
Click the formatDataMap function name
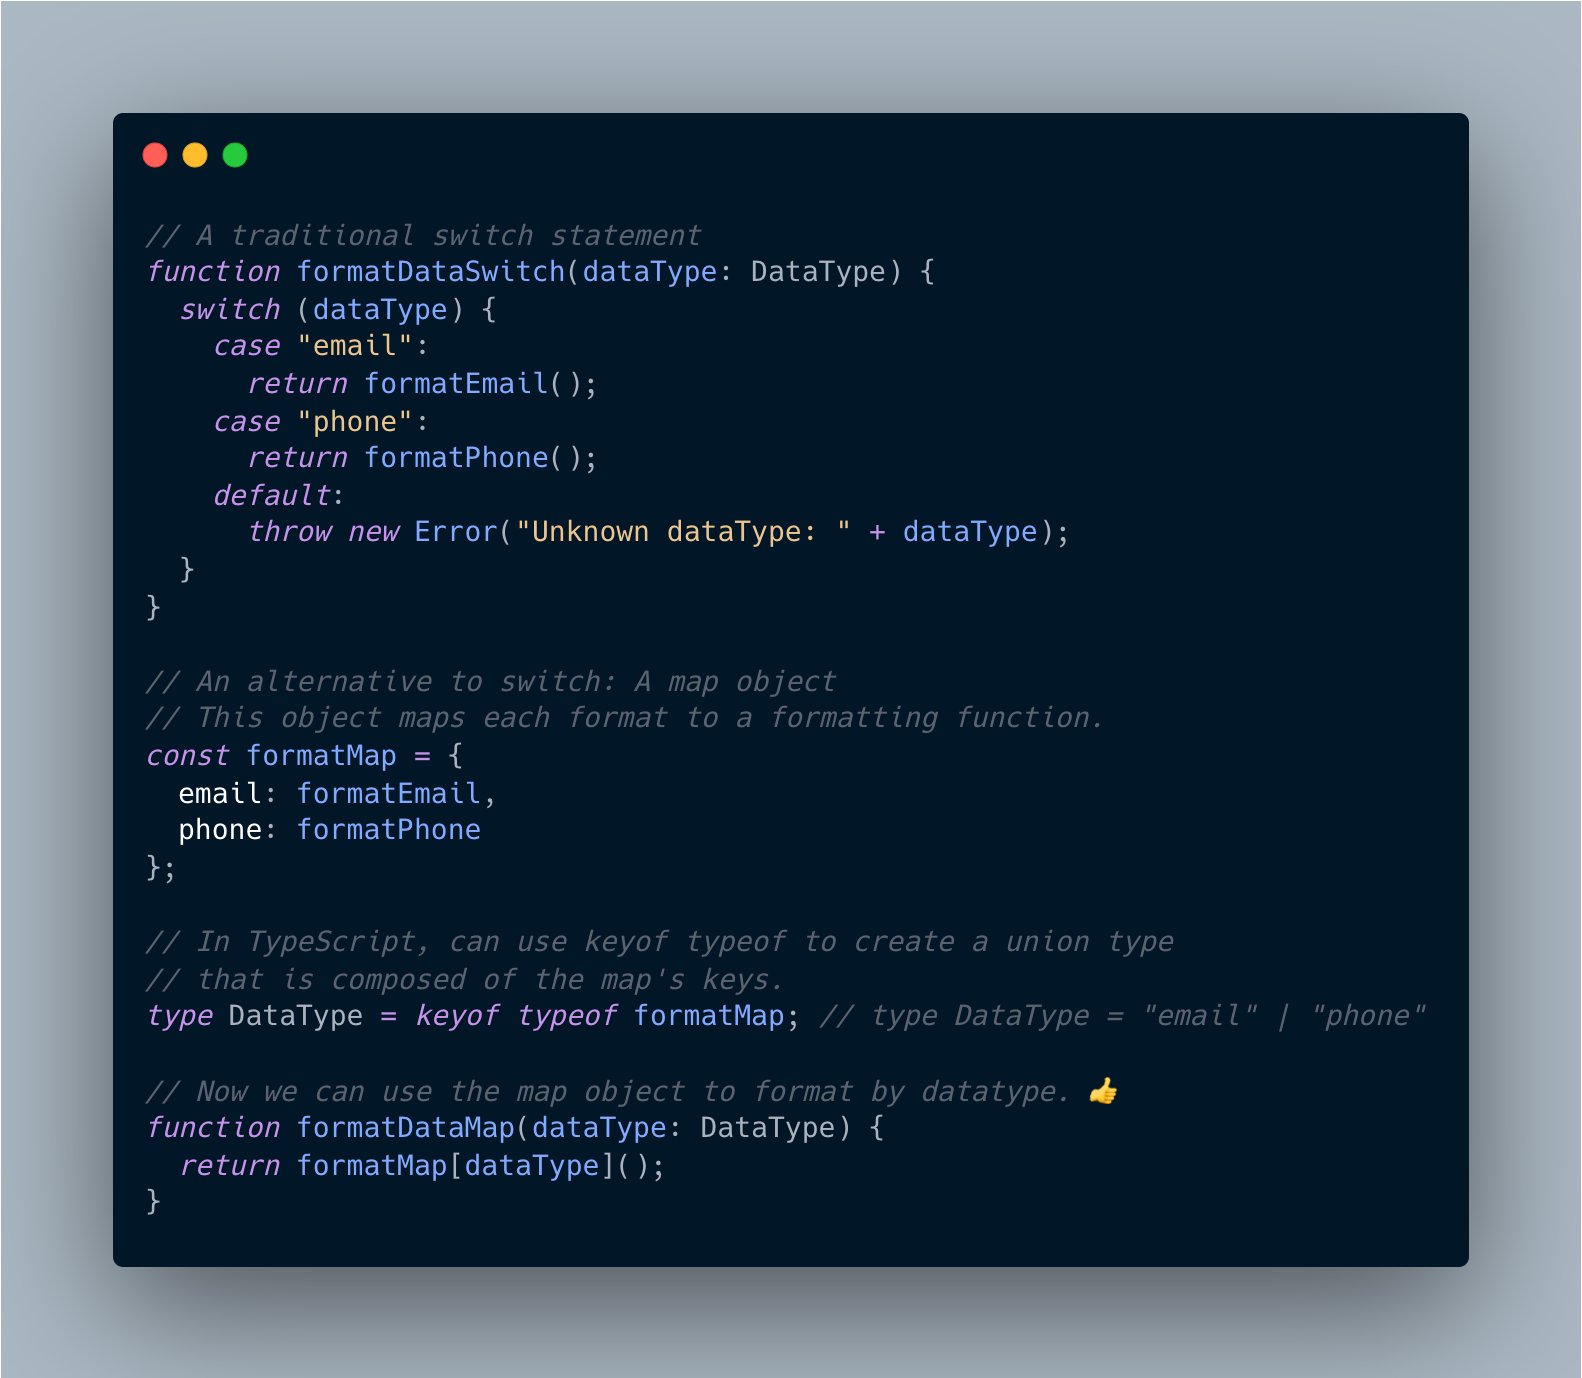(x=406, y=1128)
